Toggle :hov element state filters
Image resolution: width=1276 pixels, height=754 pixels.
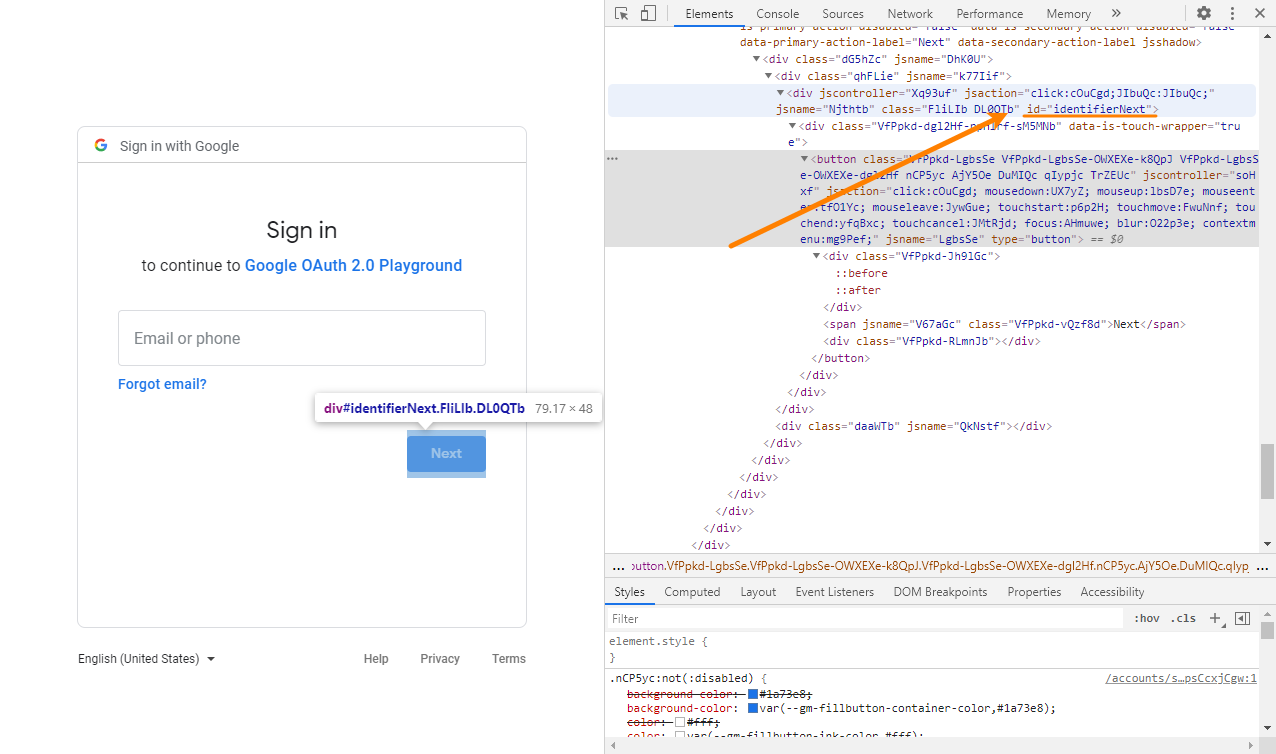pyautogui.click(x=1146, y=618)
